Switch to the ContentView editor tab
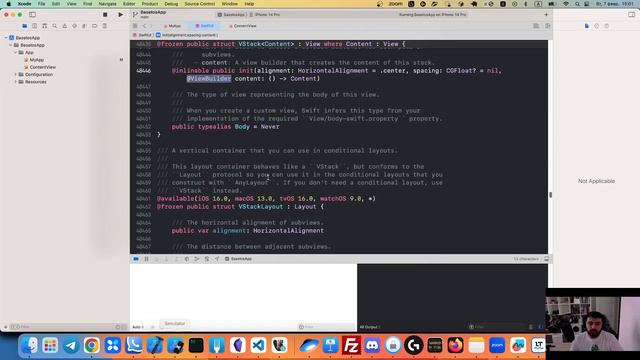This screenshot has height=360, width=640. click(243, 26)
